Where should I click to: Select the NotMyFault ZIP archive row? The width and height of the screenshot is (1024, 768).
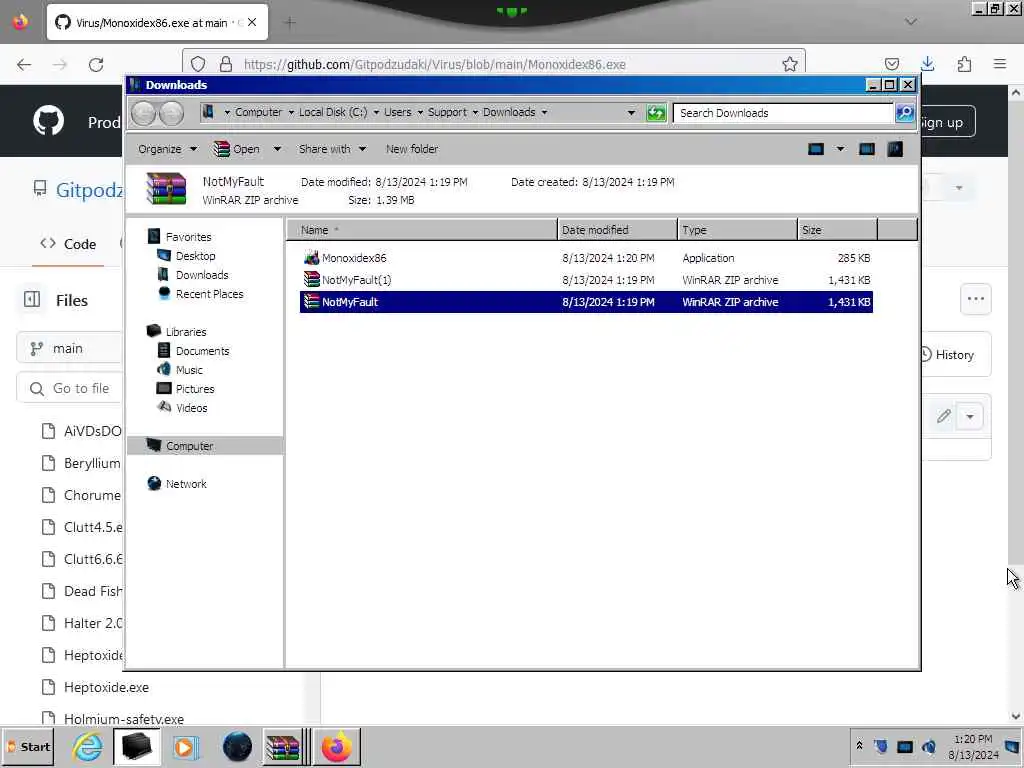(586, 302)
